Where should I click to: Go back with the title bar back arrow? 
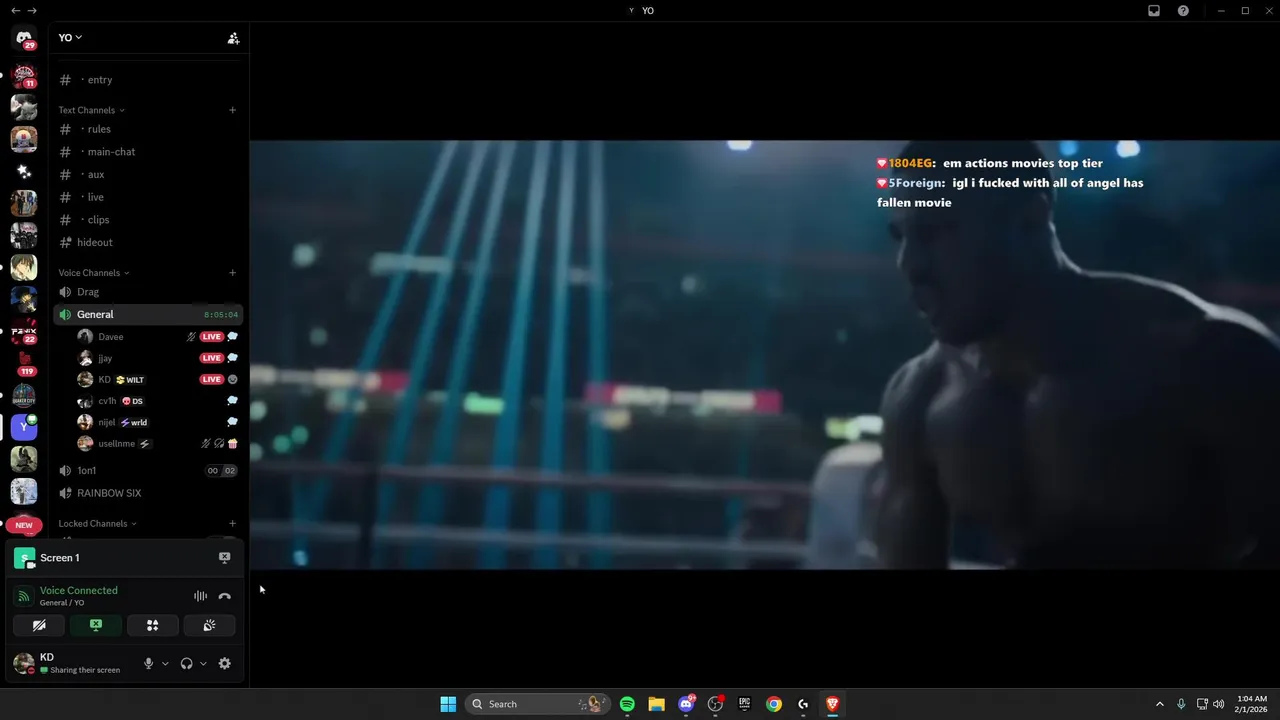[x=15, y=10]
